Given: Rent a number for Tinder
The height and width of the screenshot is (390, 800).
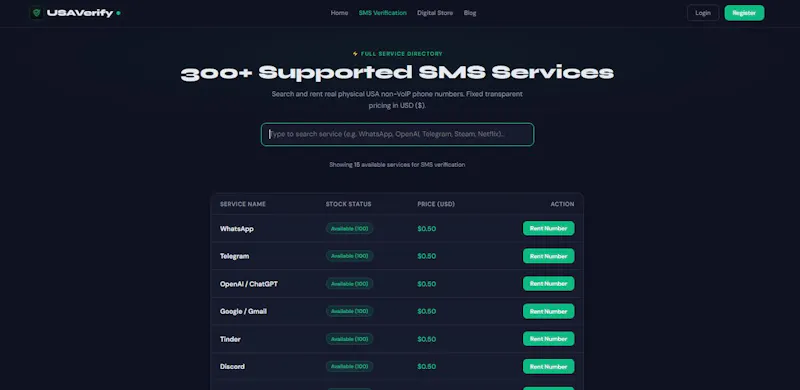Looking at the screenshot, I should coord(548,338).
